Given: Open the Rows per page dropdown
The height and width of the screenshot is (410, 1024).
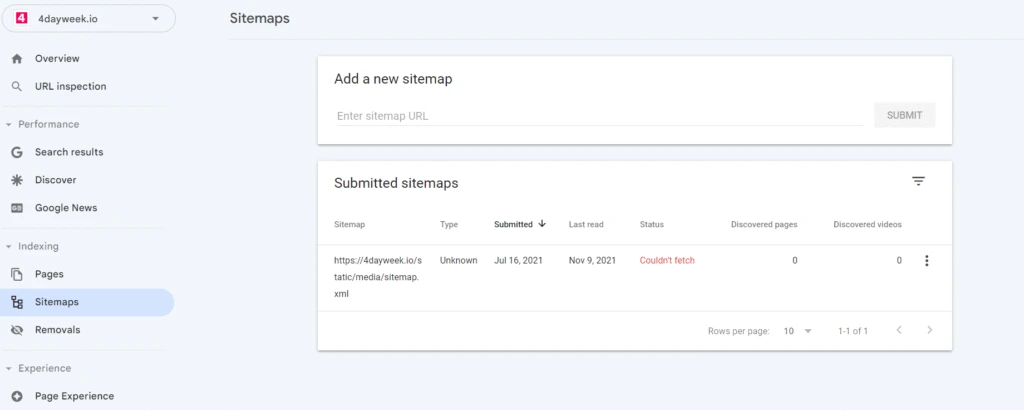Looking at the screenshot, I should point(798,331).
